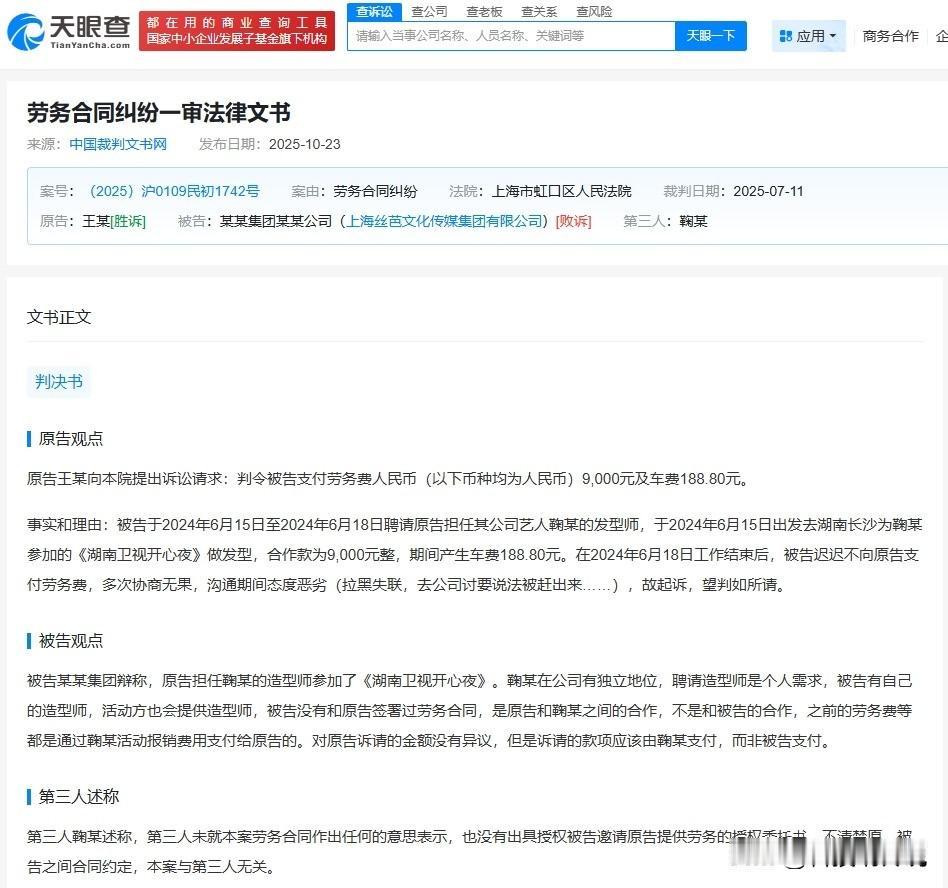Switch to the 查公司 tab
The height and width of the screenshot is (888, 948).
click(x=429, y=11)
